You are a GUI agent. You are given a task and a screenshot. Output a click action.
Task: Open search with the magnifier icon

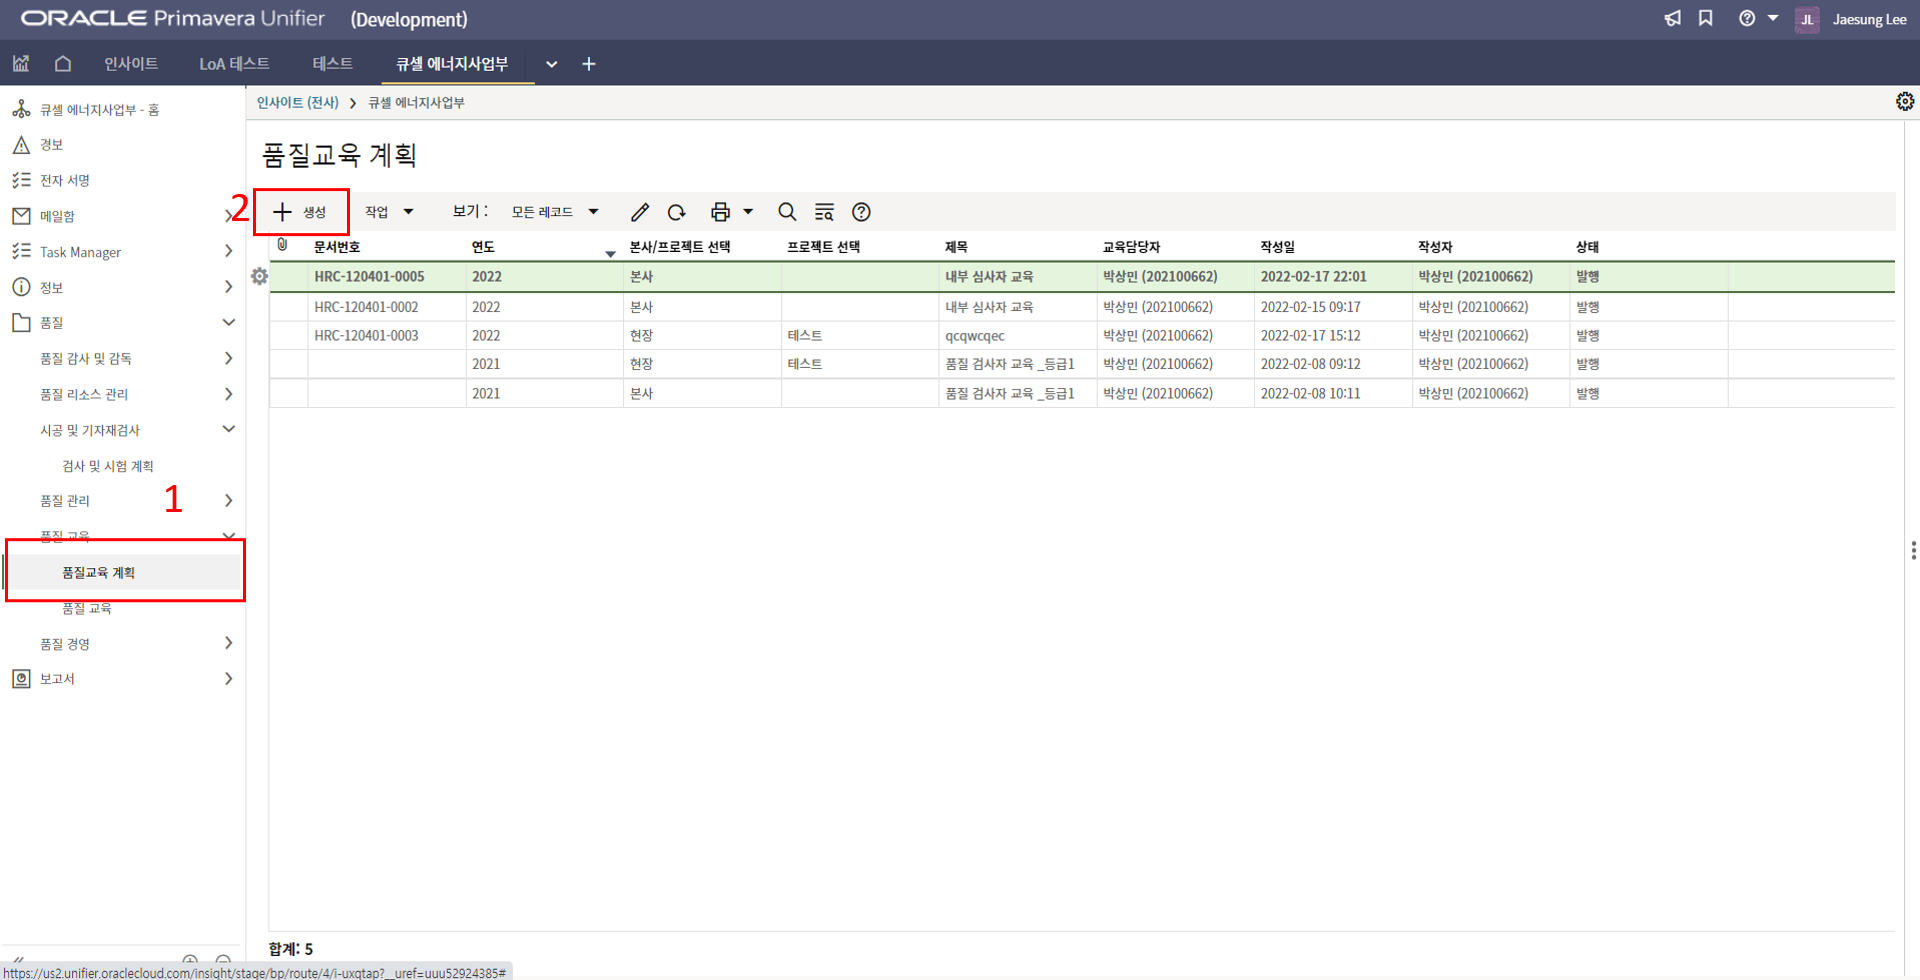787,212
